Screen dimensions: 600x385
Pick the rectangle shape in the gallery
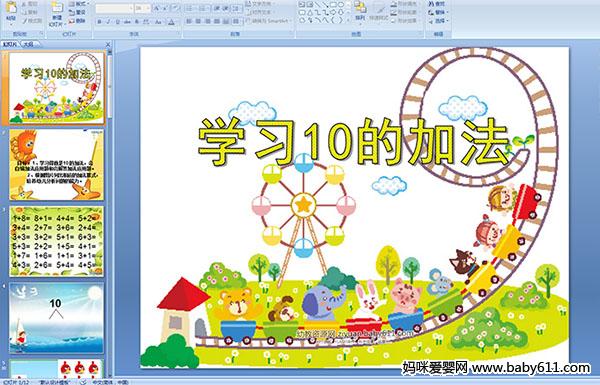point(333,4)
